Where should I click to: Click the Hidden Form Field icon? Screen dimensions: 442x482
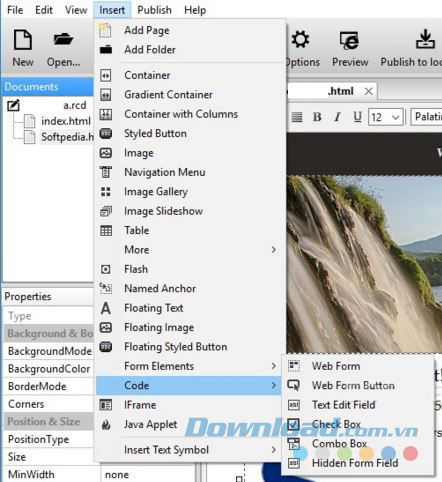[x=294, y=463]
